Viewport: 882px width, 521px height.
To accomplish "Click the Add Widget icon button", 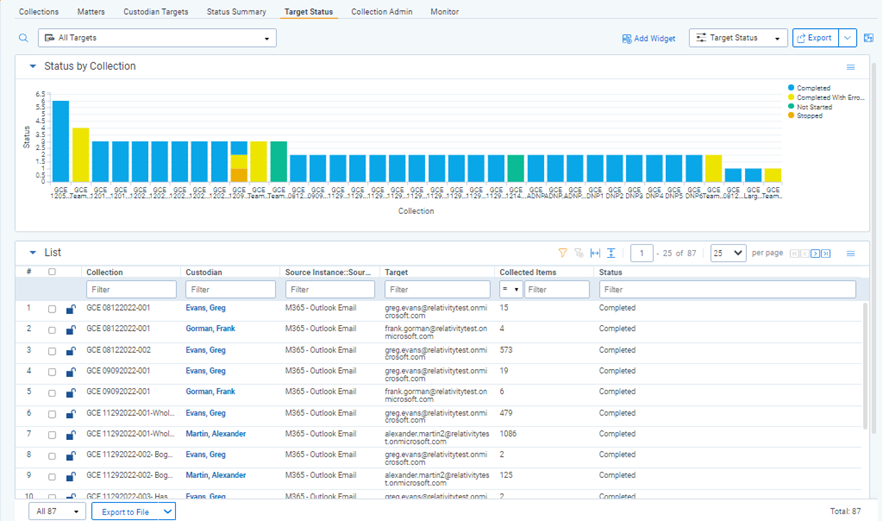I will coord(649,38).
